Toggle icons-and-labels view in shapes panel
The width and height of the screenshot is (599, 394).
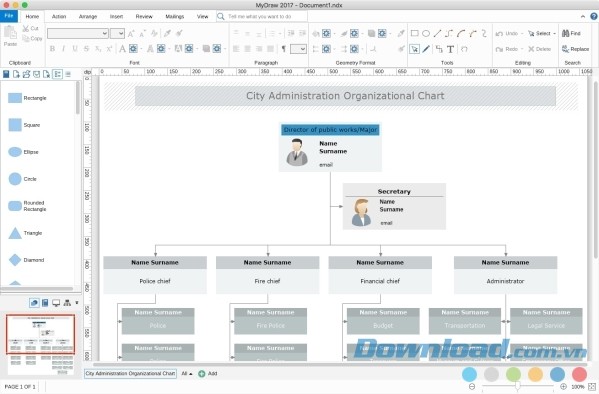[57, 74]
